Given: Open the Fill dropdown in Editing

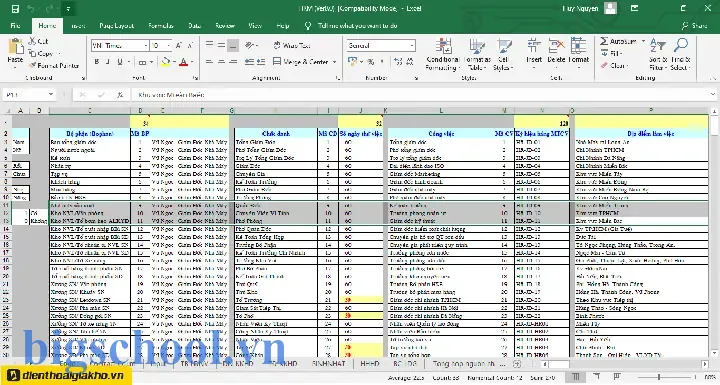Looking at the screenshot, I should tap(612, 53).
